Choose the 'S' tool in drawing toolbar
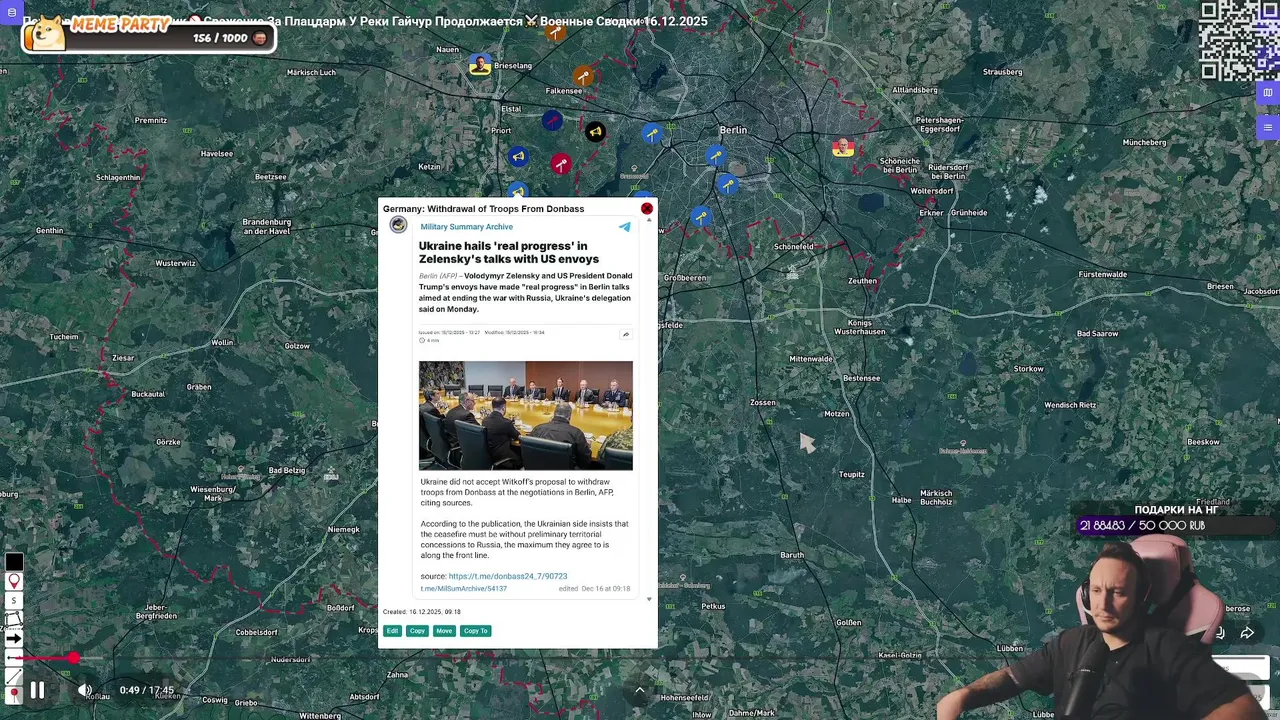1280x720 pixels. 14,600
